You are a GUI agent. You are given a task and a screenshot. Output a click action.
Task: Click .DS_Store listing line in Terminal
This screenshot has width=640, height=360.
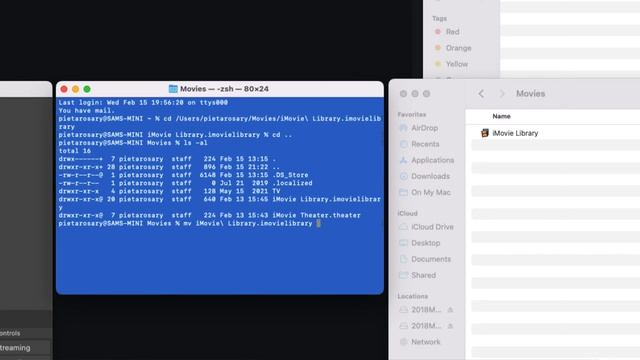click(x=183, y=175)
